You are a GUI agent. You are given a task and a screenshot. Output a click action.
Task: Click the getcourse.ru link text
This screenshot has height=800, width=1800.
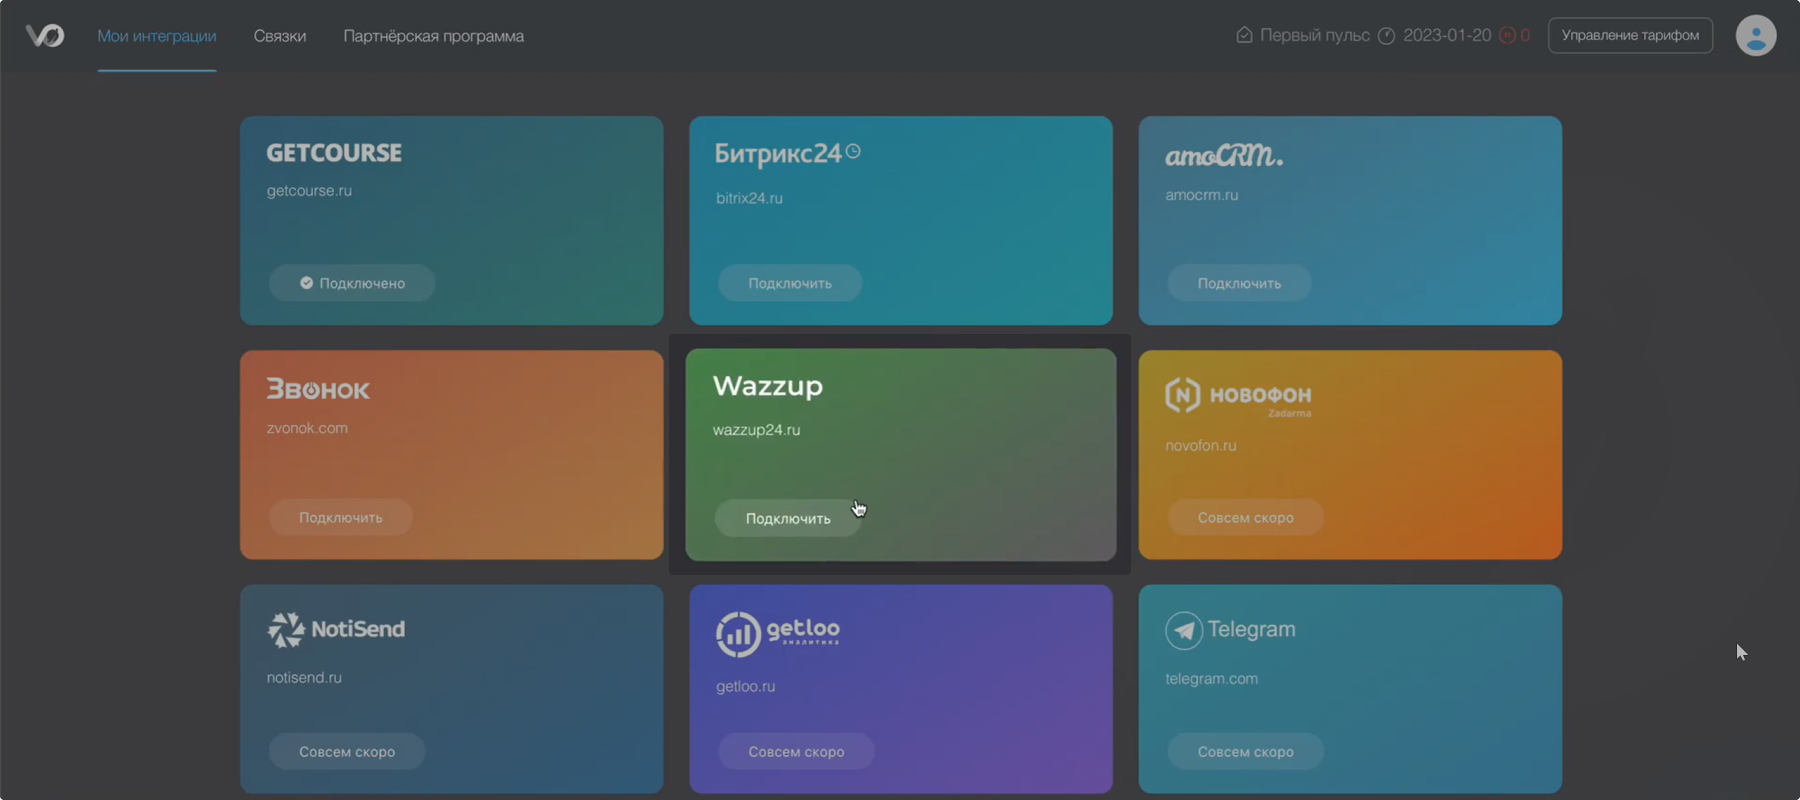(309, 190)
